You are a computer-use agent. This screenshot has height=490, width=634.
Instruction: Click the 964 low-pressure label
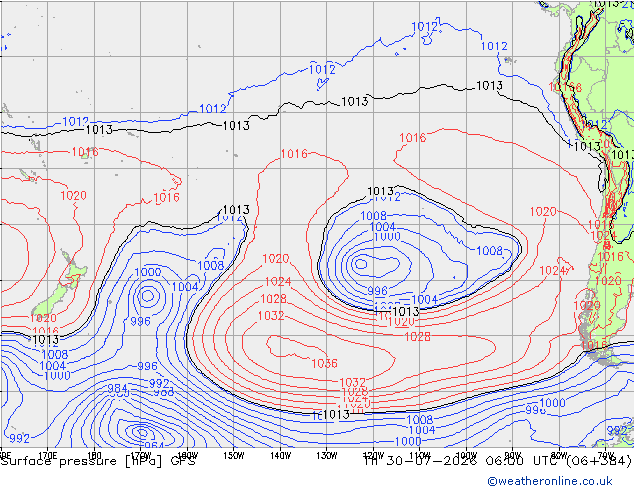(154, 446)
